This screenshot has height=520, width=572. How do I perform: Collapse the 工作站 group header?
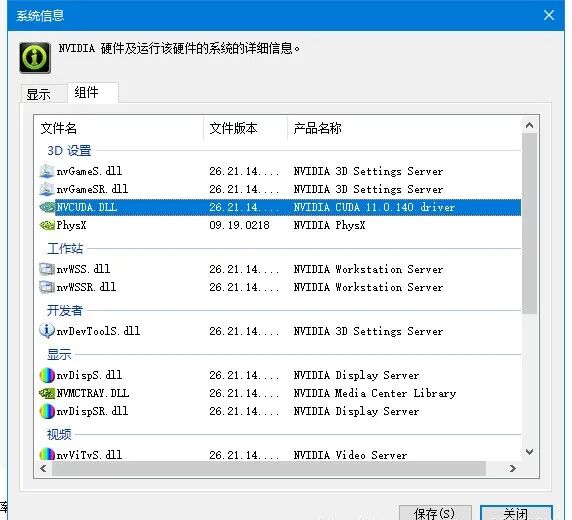(x=65, y=249)
